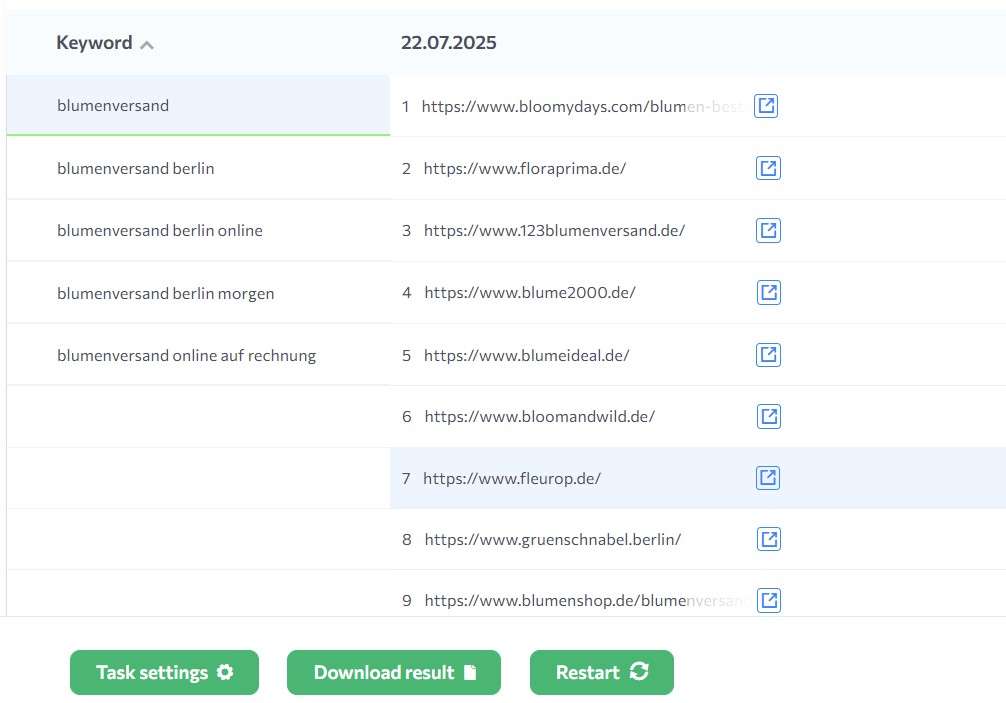Click the bloomydays.com URL text
Image resolution: width=1006 pixels, height=703 pixels.
click(581, 106)
